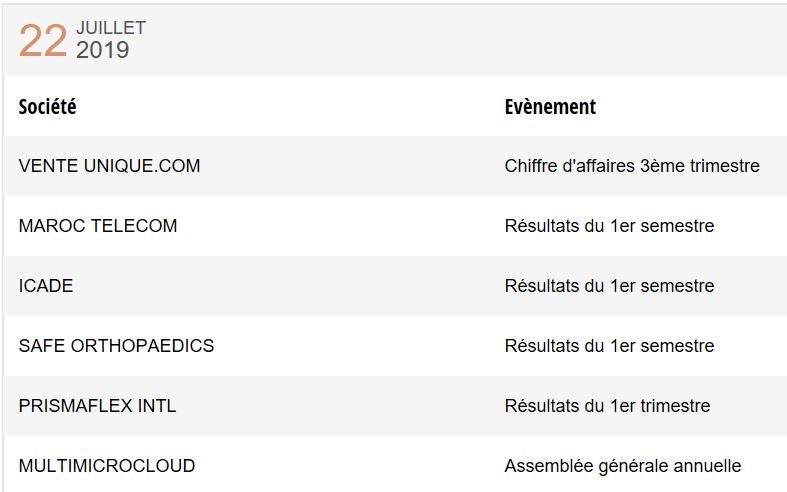Sort by the Société column header
The image size is (787, 492).
48,107
